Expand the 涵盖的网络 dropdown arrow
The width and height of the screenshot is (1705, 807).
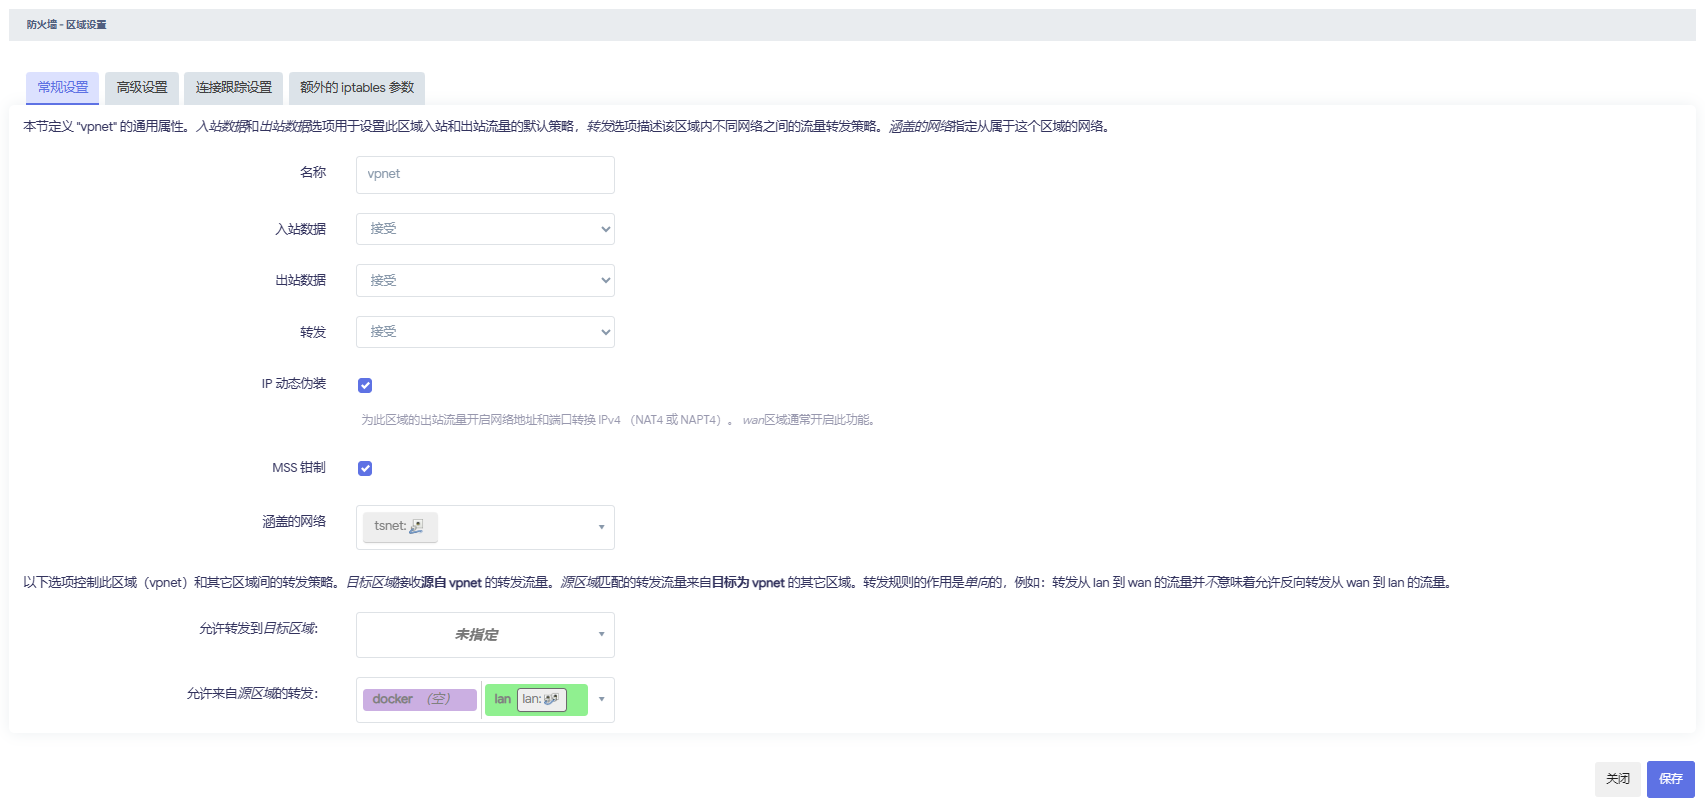(601, 527)
